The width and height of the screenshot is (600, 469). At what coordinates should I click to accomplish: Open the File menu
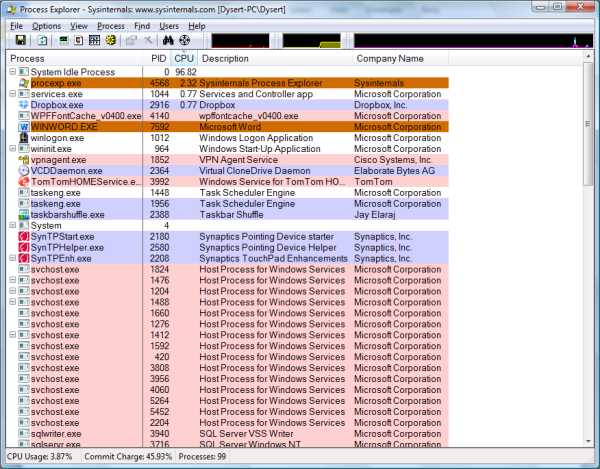tap(16, 26)
